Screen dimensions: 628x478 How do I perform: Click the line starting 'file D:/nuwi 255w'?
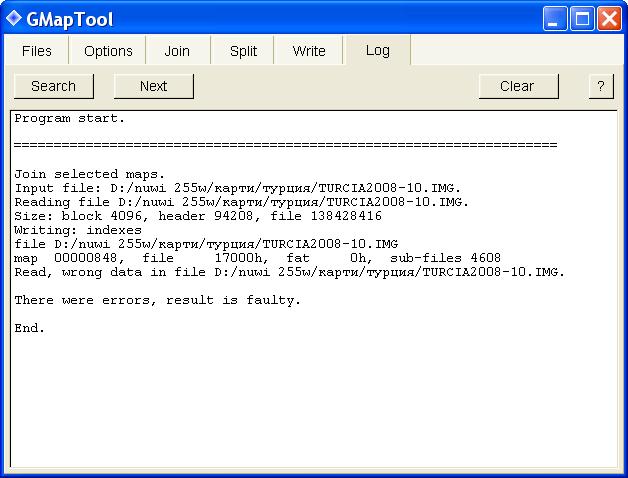[206, 244]
